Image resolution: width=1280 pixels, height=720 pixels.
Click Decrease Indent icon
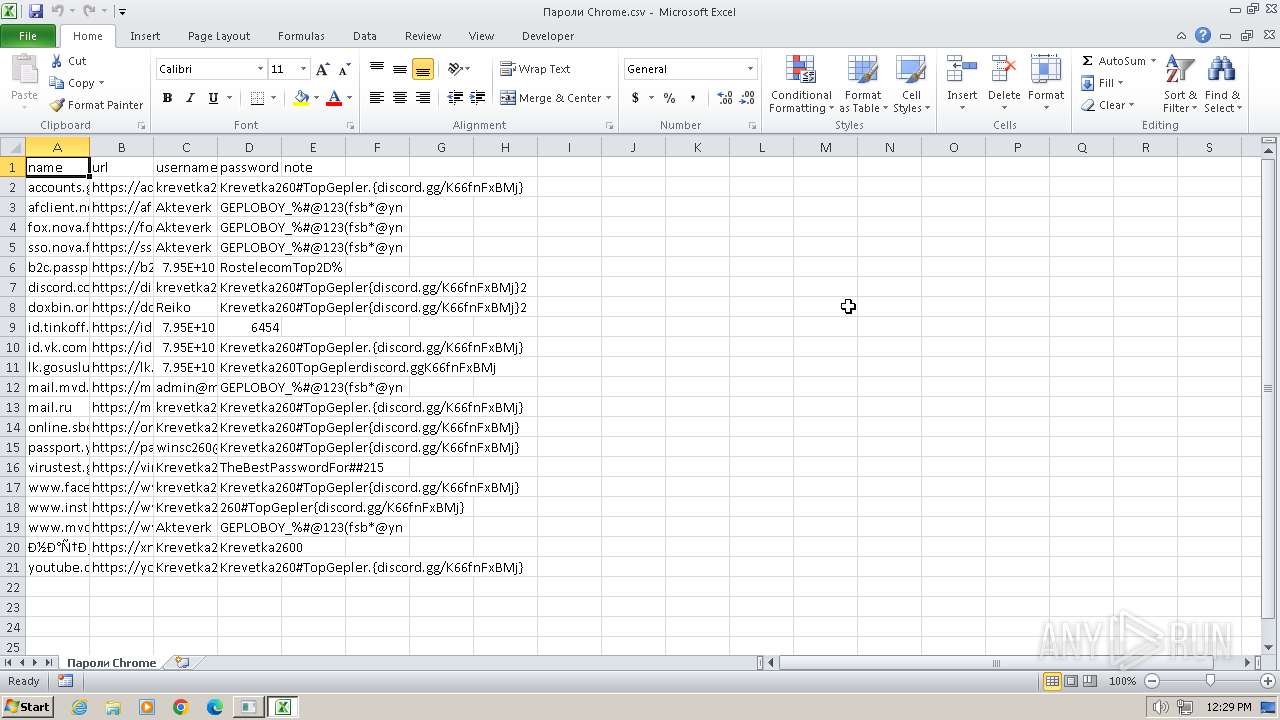pyautogui.click(x=455, y=98)
